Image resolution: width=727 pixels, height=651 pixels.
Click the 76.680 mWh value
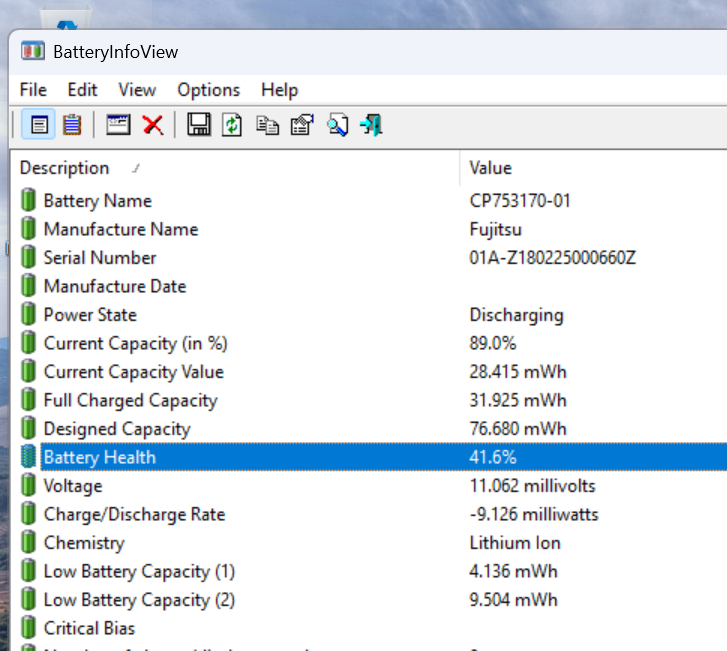coord(518,429)
